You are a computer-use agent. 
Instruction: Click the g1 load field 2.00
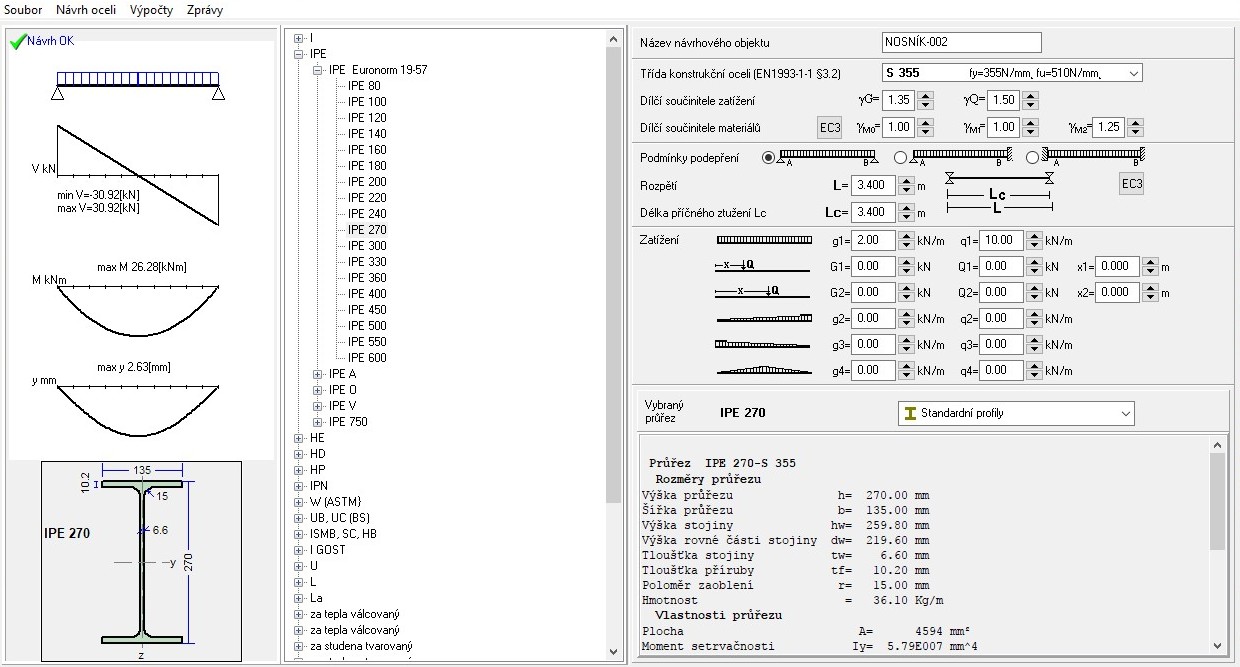coord(875,240)
